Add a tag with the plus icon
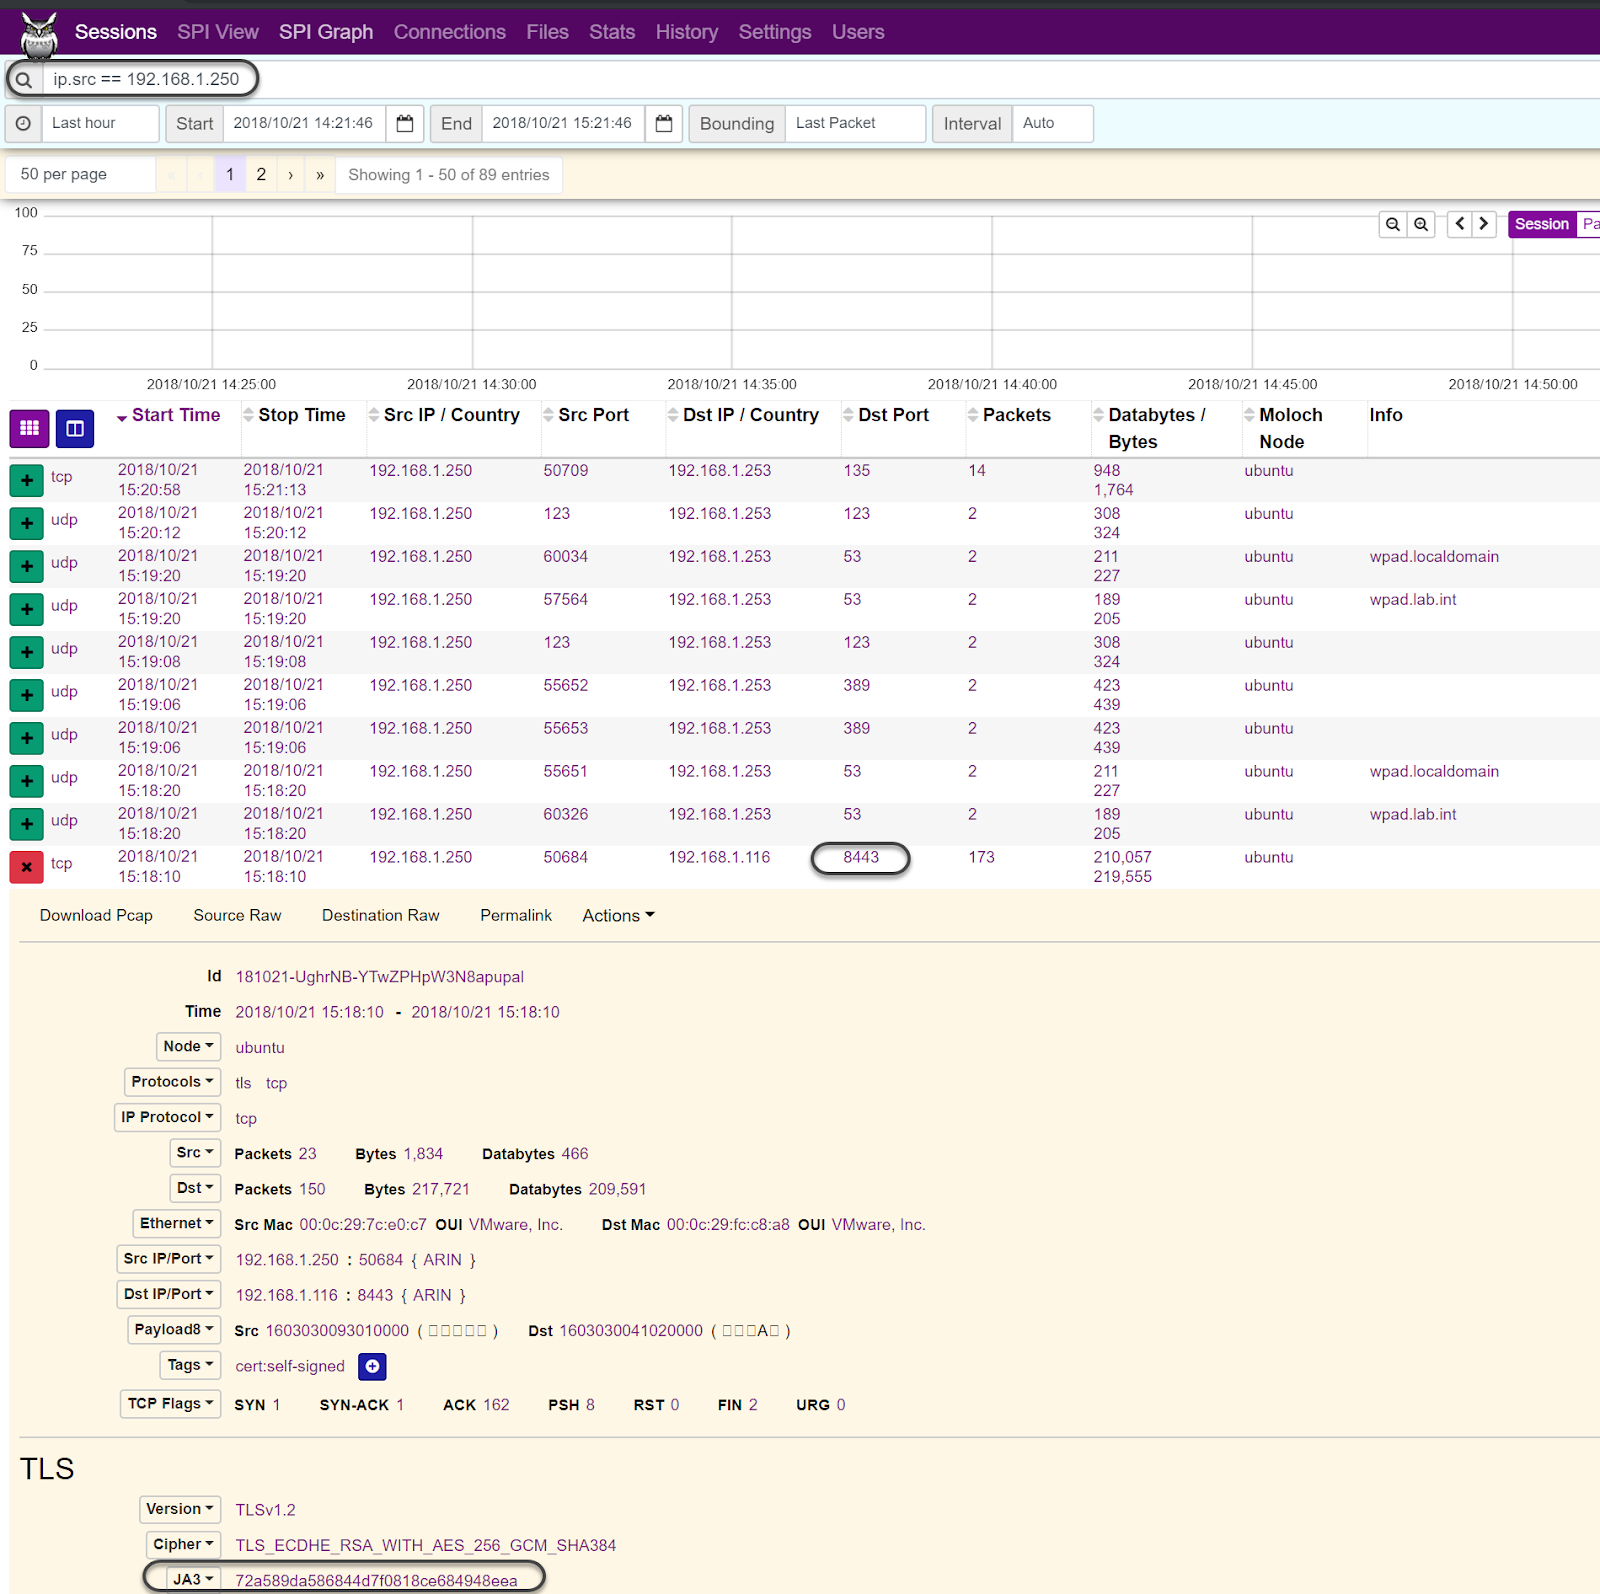 click(x=372, y=1366)
